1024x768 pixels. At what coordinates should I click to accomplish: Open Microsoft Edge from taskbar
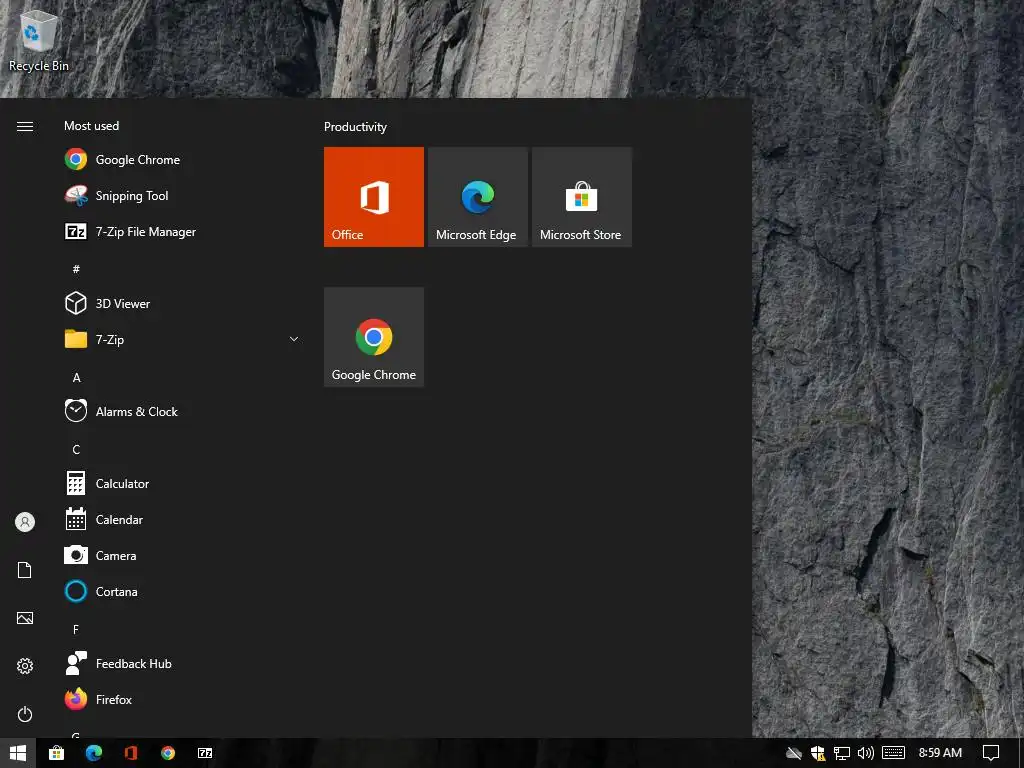point(94,753)
